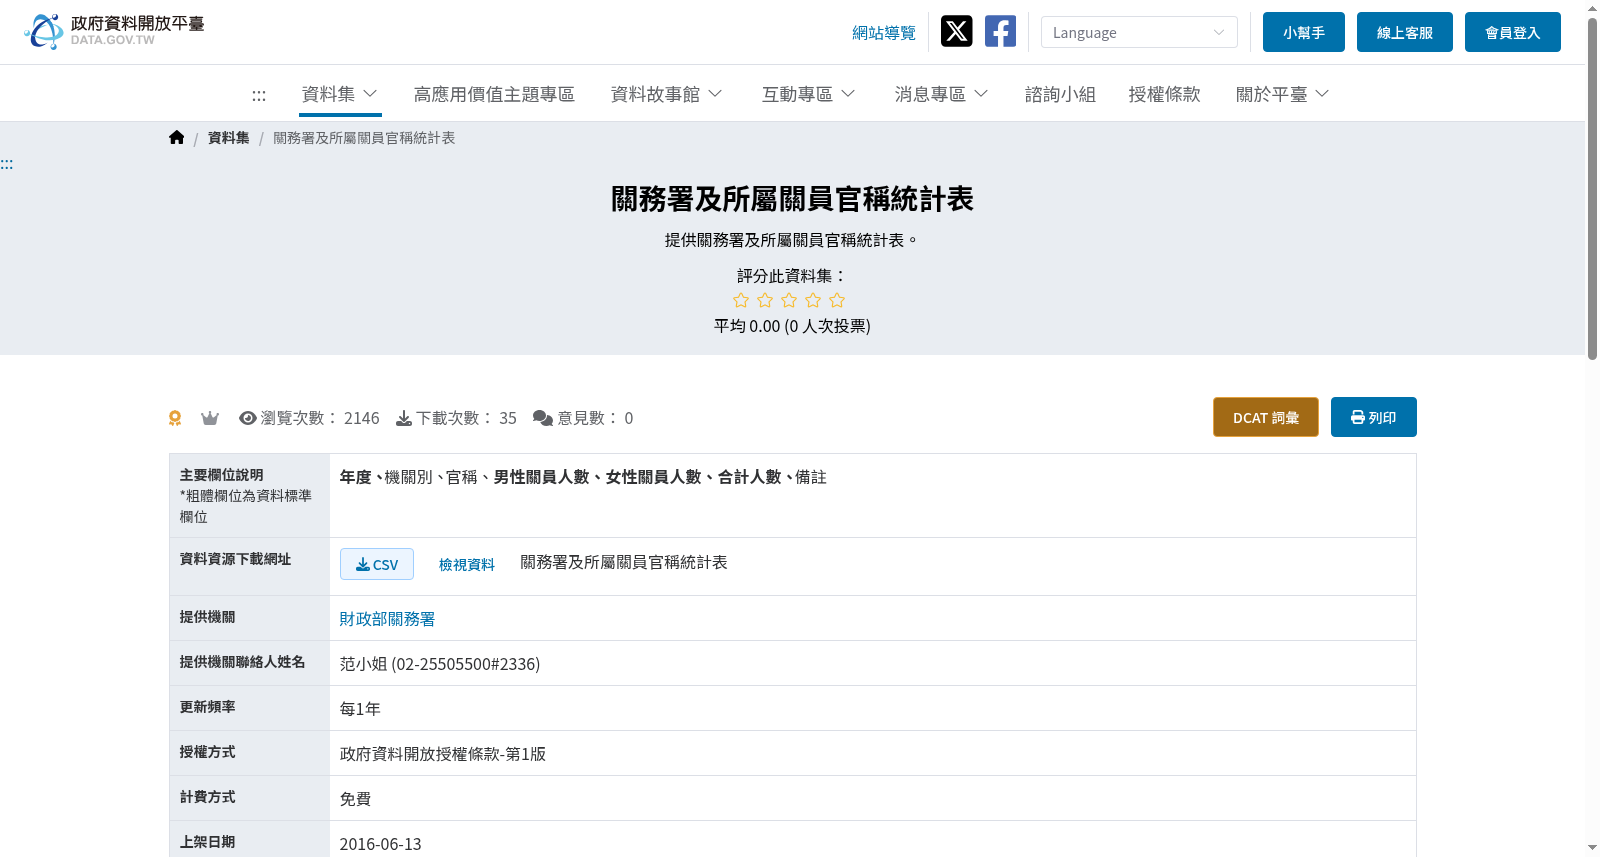Image resolution: width=1600 pixels, height=857 pixels.
Task: Click the 免費 fee value
Action: [x=355, y=799]
